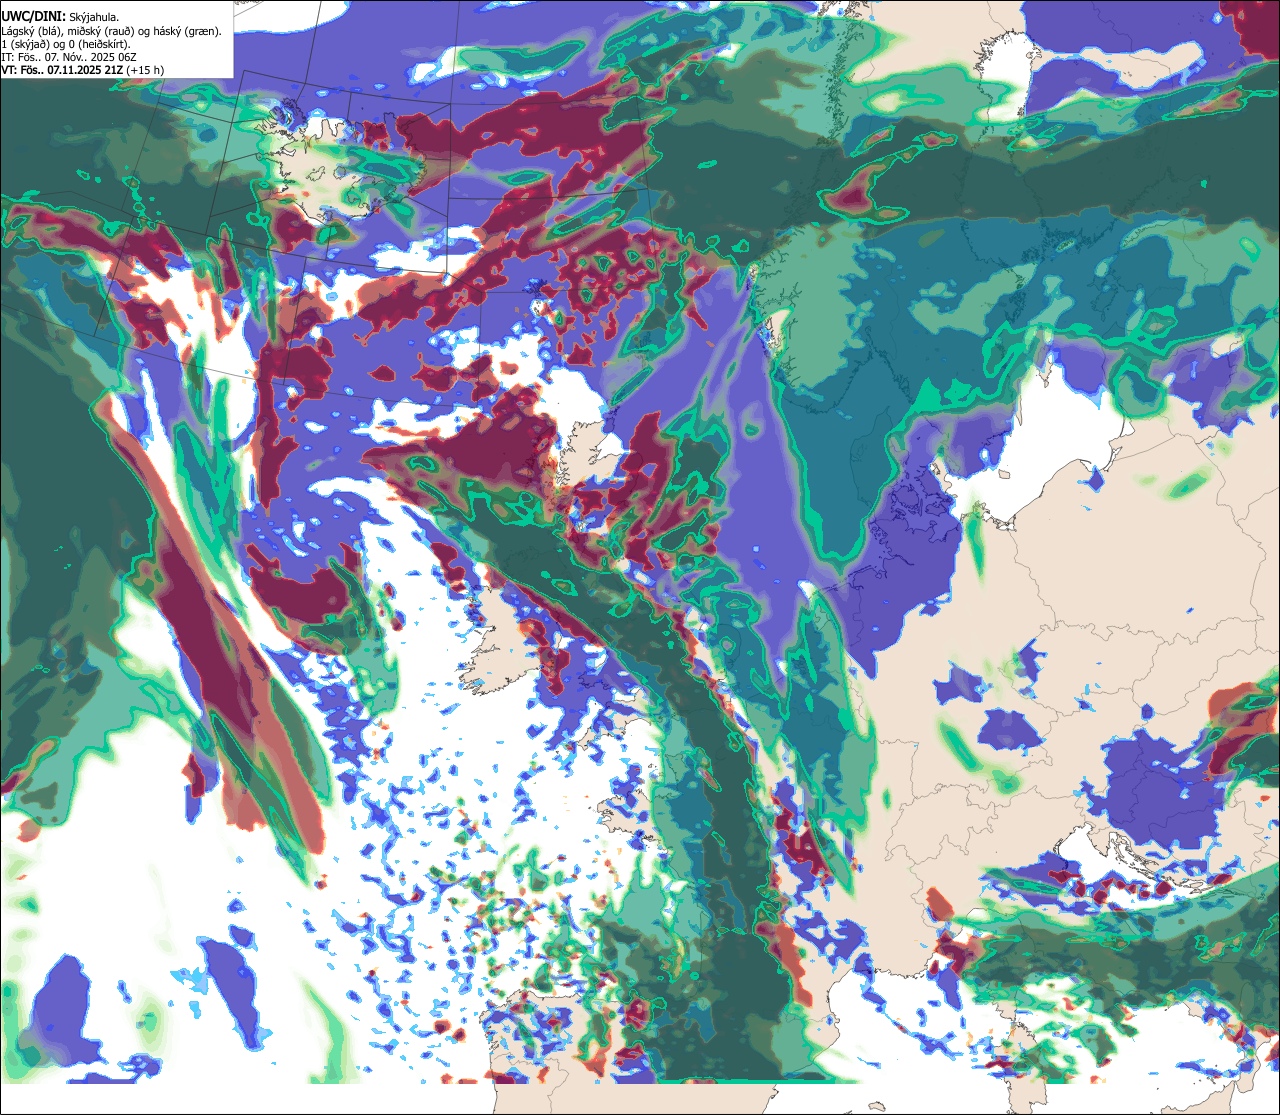Click the "UWC/DINI: Skýjahula." title text

pyautogui.click(x=61, y=17)
